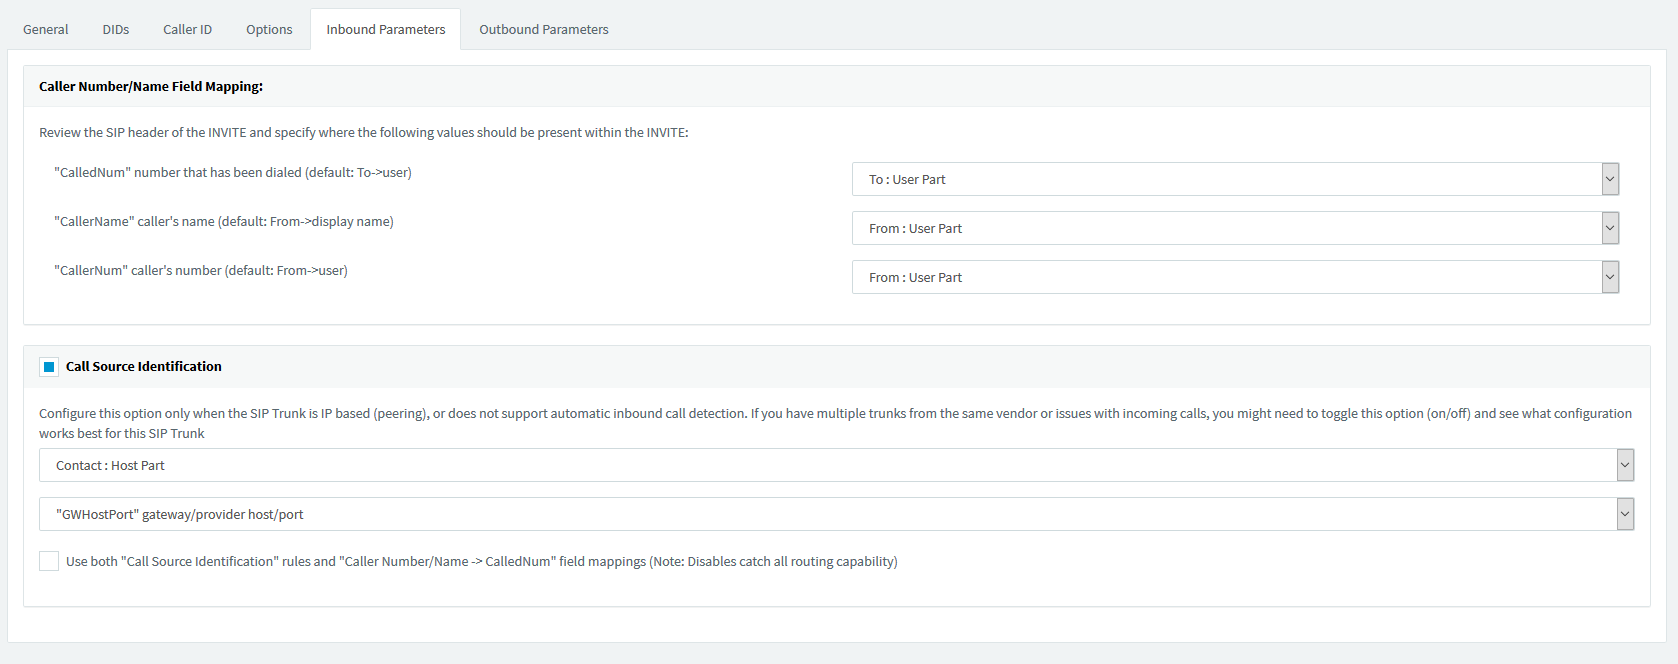Screen dimensions: 1678x664
Task: Open the CallerNum mapping dropdown
Action: point(1235,277)
